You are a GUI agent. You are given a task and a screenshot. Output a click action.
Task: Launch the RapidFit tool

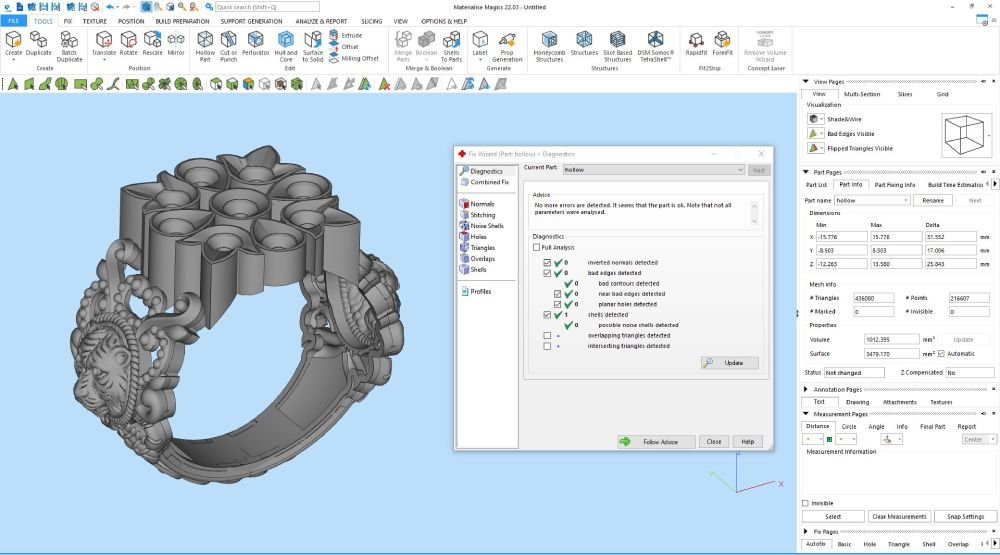click(x=696, y=45)
